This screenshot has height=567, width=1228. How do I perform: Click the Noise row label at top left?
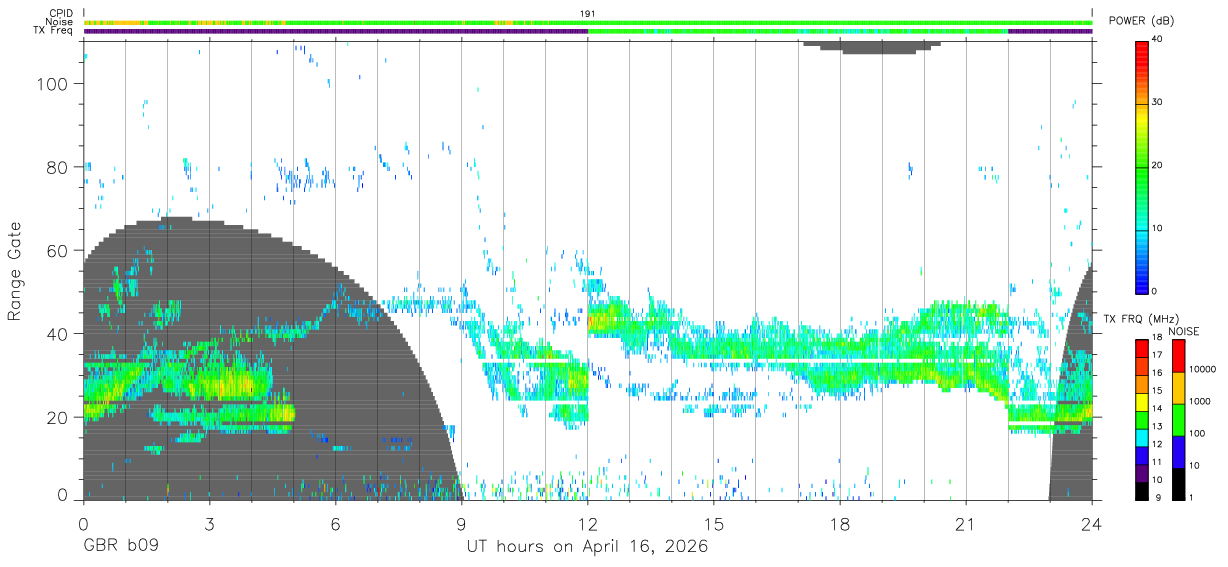pos(60,22)
